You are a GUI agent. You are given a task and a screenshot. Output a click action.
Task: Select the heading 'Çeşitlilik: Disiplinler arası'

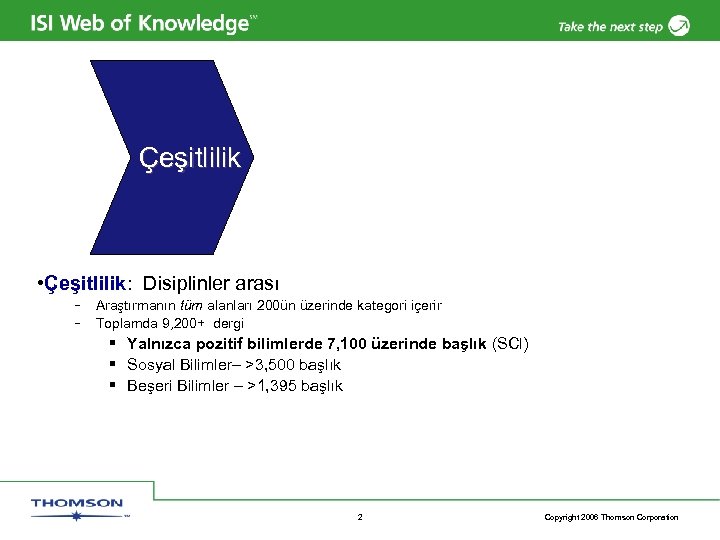tap(158, 283)
